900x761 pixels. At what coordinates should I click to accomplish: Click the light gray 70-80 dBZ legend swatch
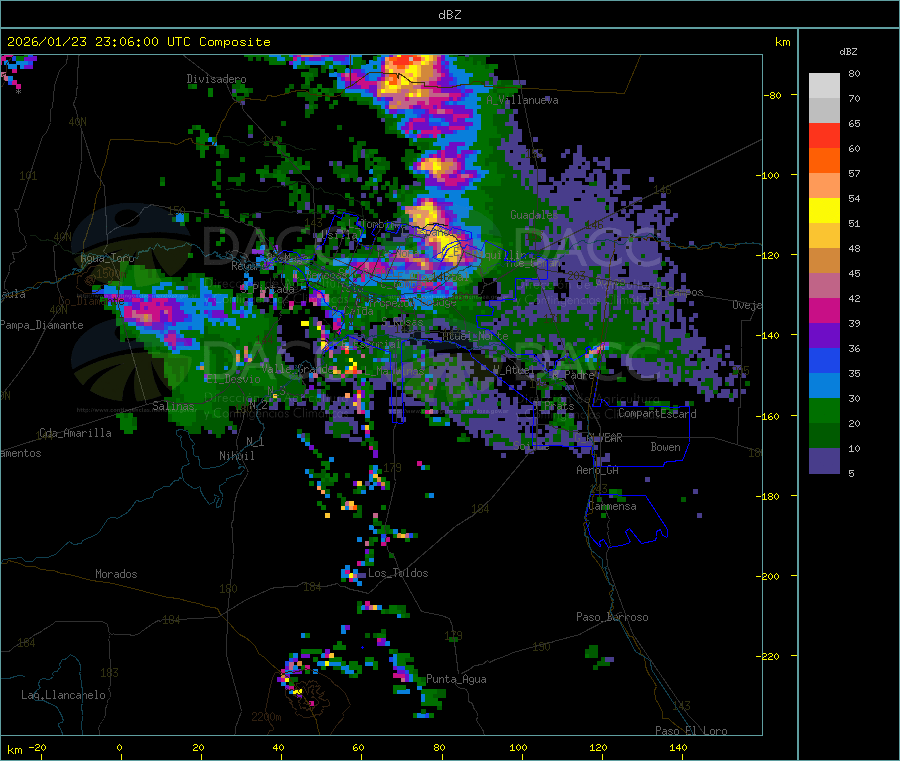click(x=824, y=86)
